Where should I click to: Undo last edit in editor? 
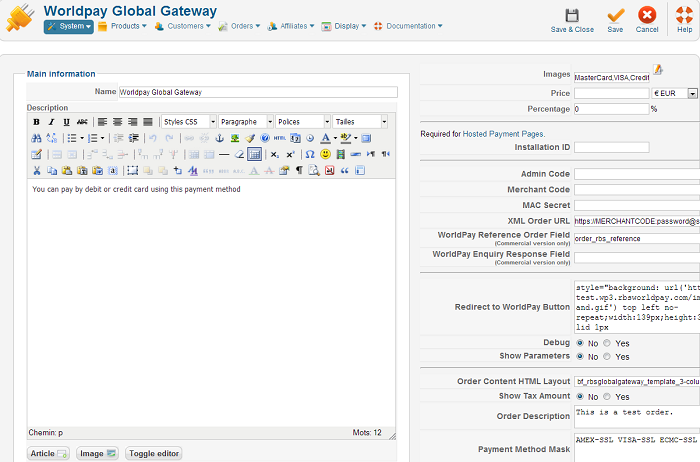(x=153, y=138)
